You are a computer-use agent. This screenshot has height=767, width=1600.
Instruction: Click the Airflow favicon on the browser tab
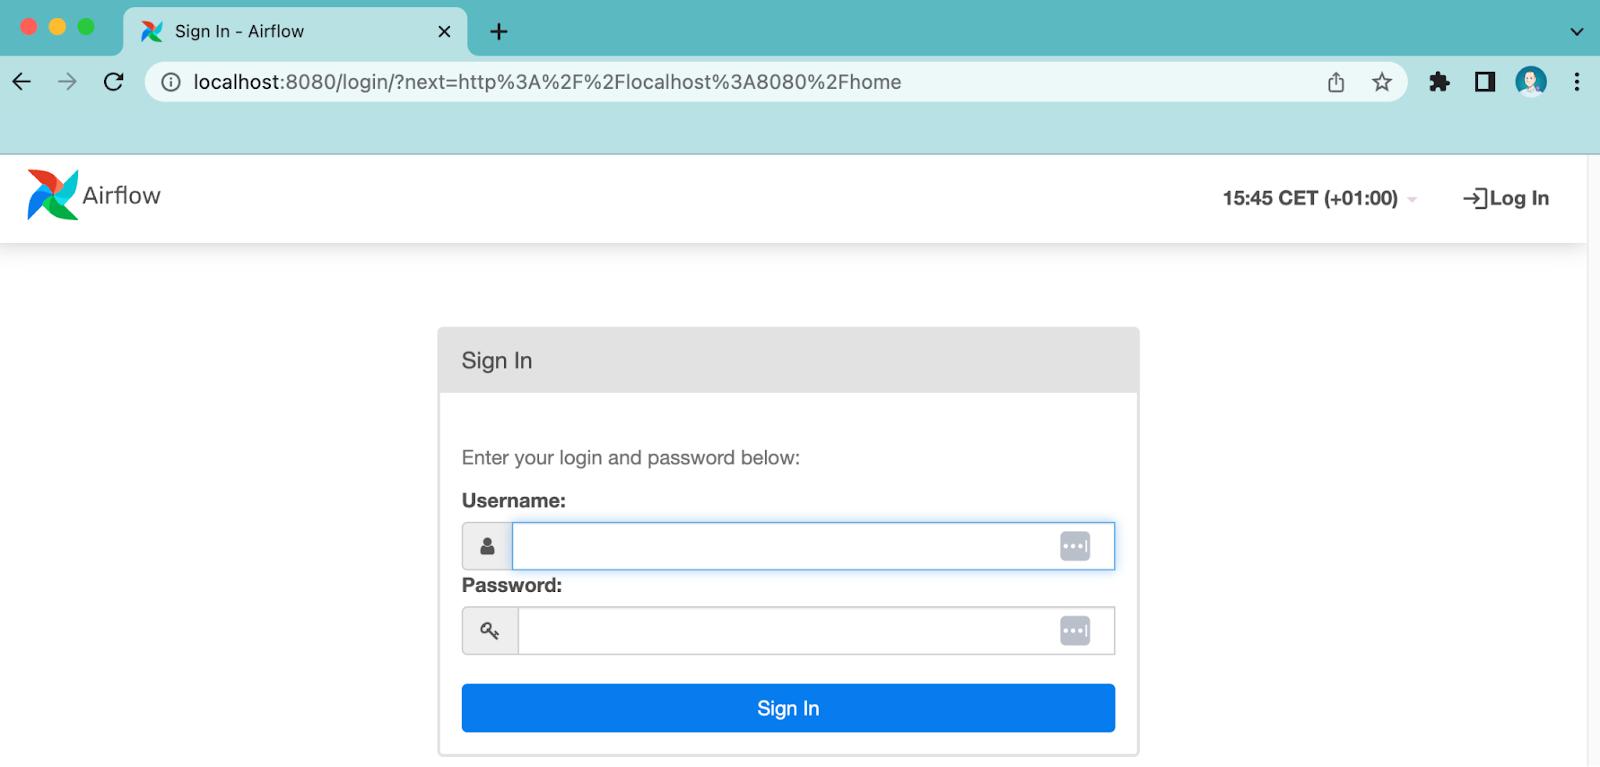(x=151, y=31)
